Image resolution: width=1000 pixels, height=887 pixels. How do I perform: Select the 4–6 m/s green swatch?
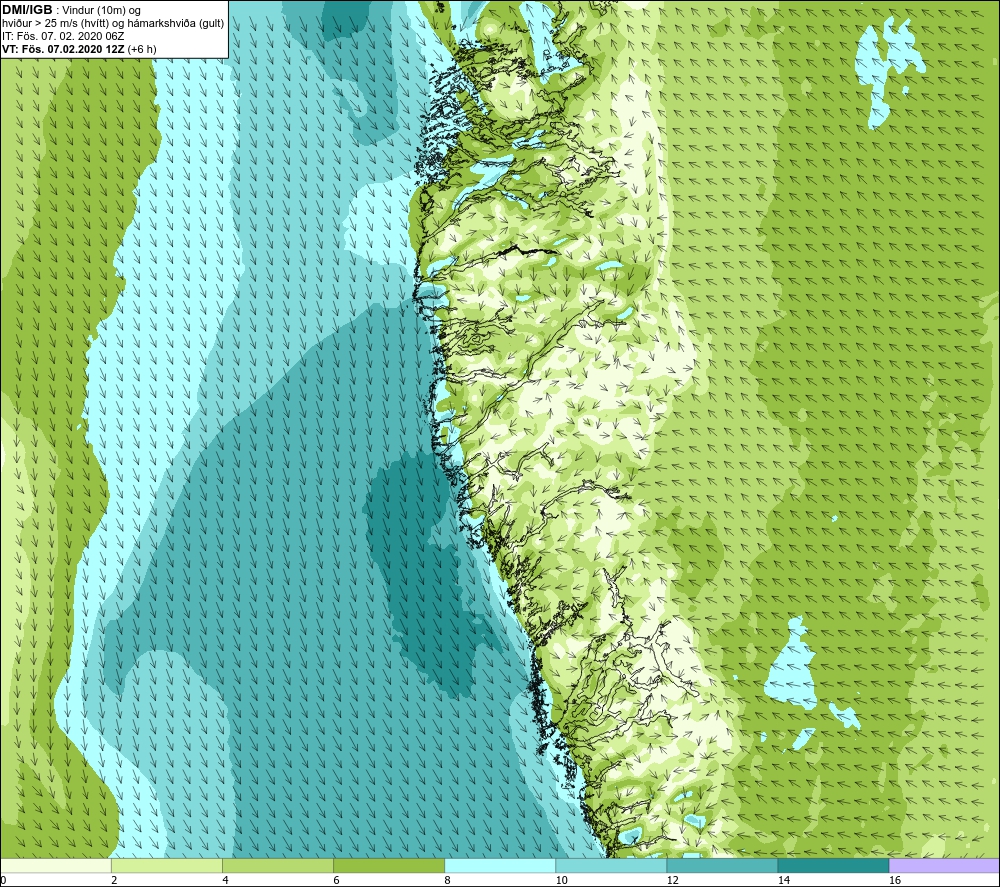(277, 866)
